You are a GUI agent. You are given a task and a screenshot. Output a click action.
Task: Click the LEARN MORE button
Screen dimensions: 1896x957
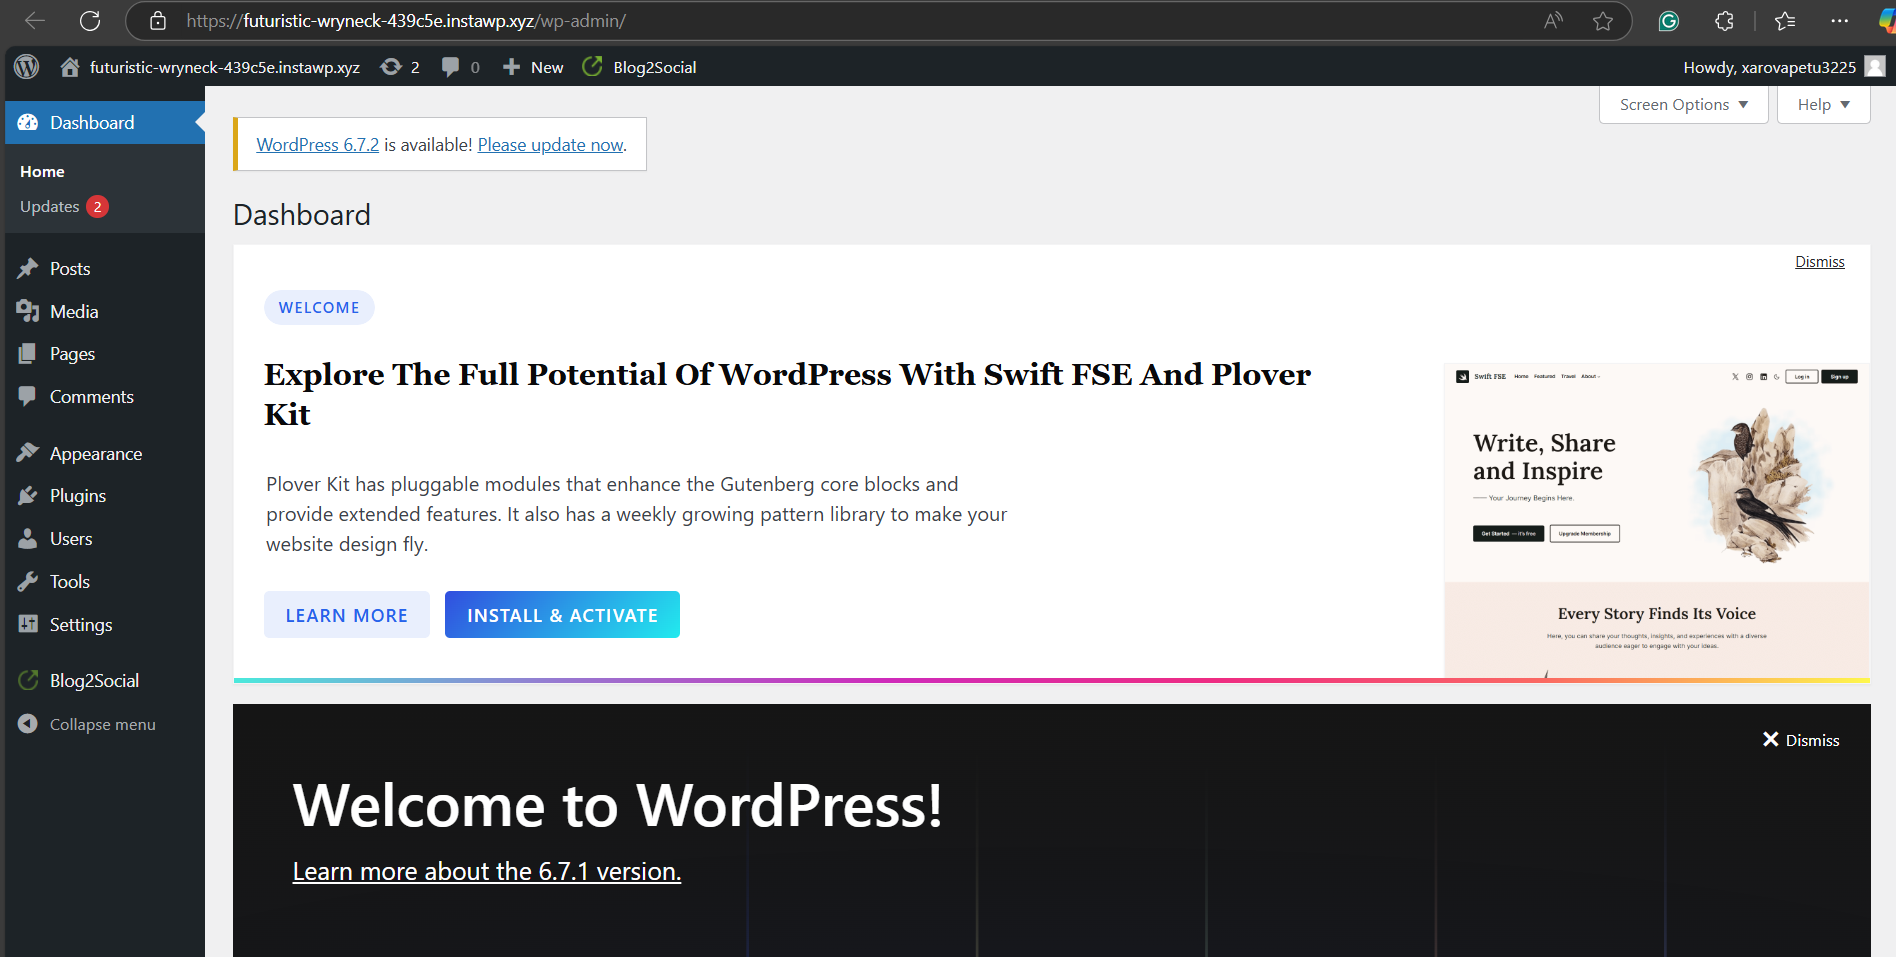pos(347,615)
